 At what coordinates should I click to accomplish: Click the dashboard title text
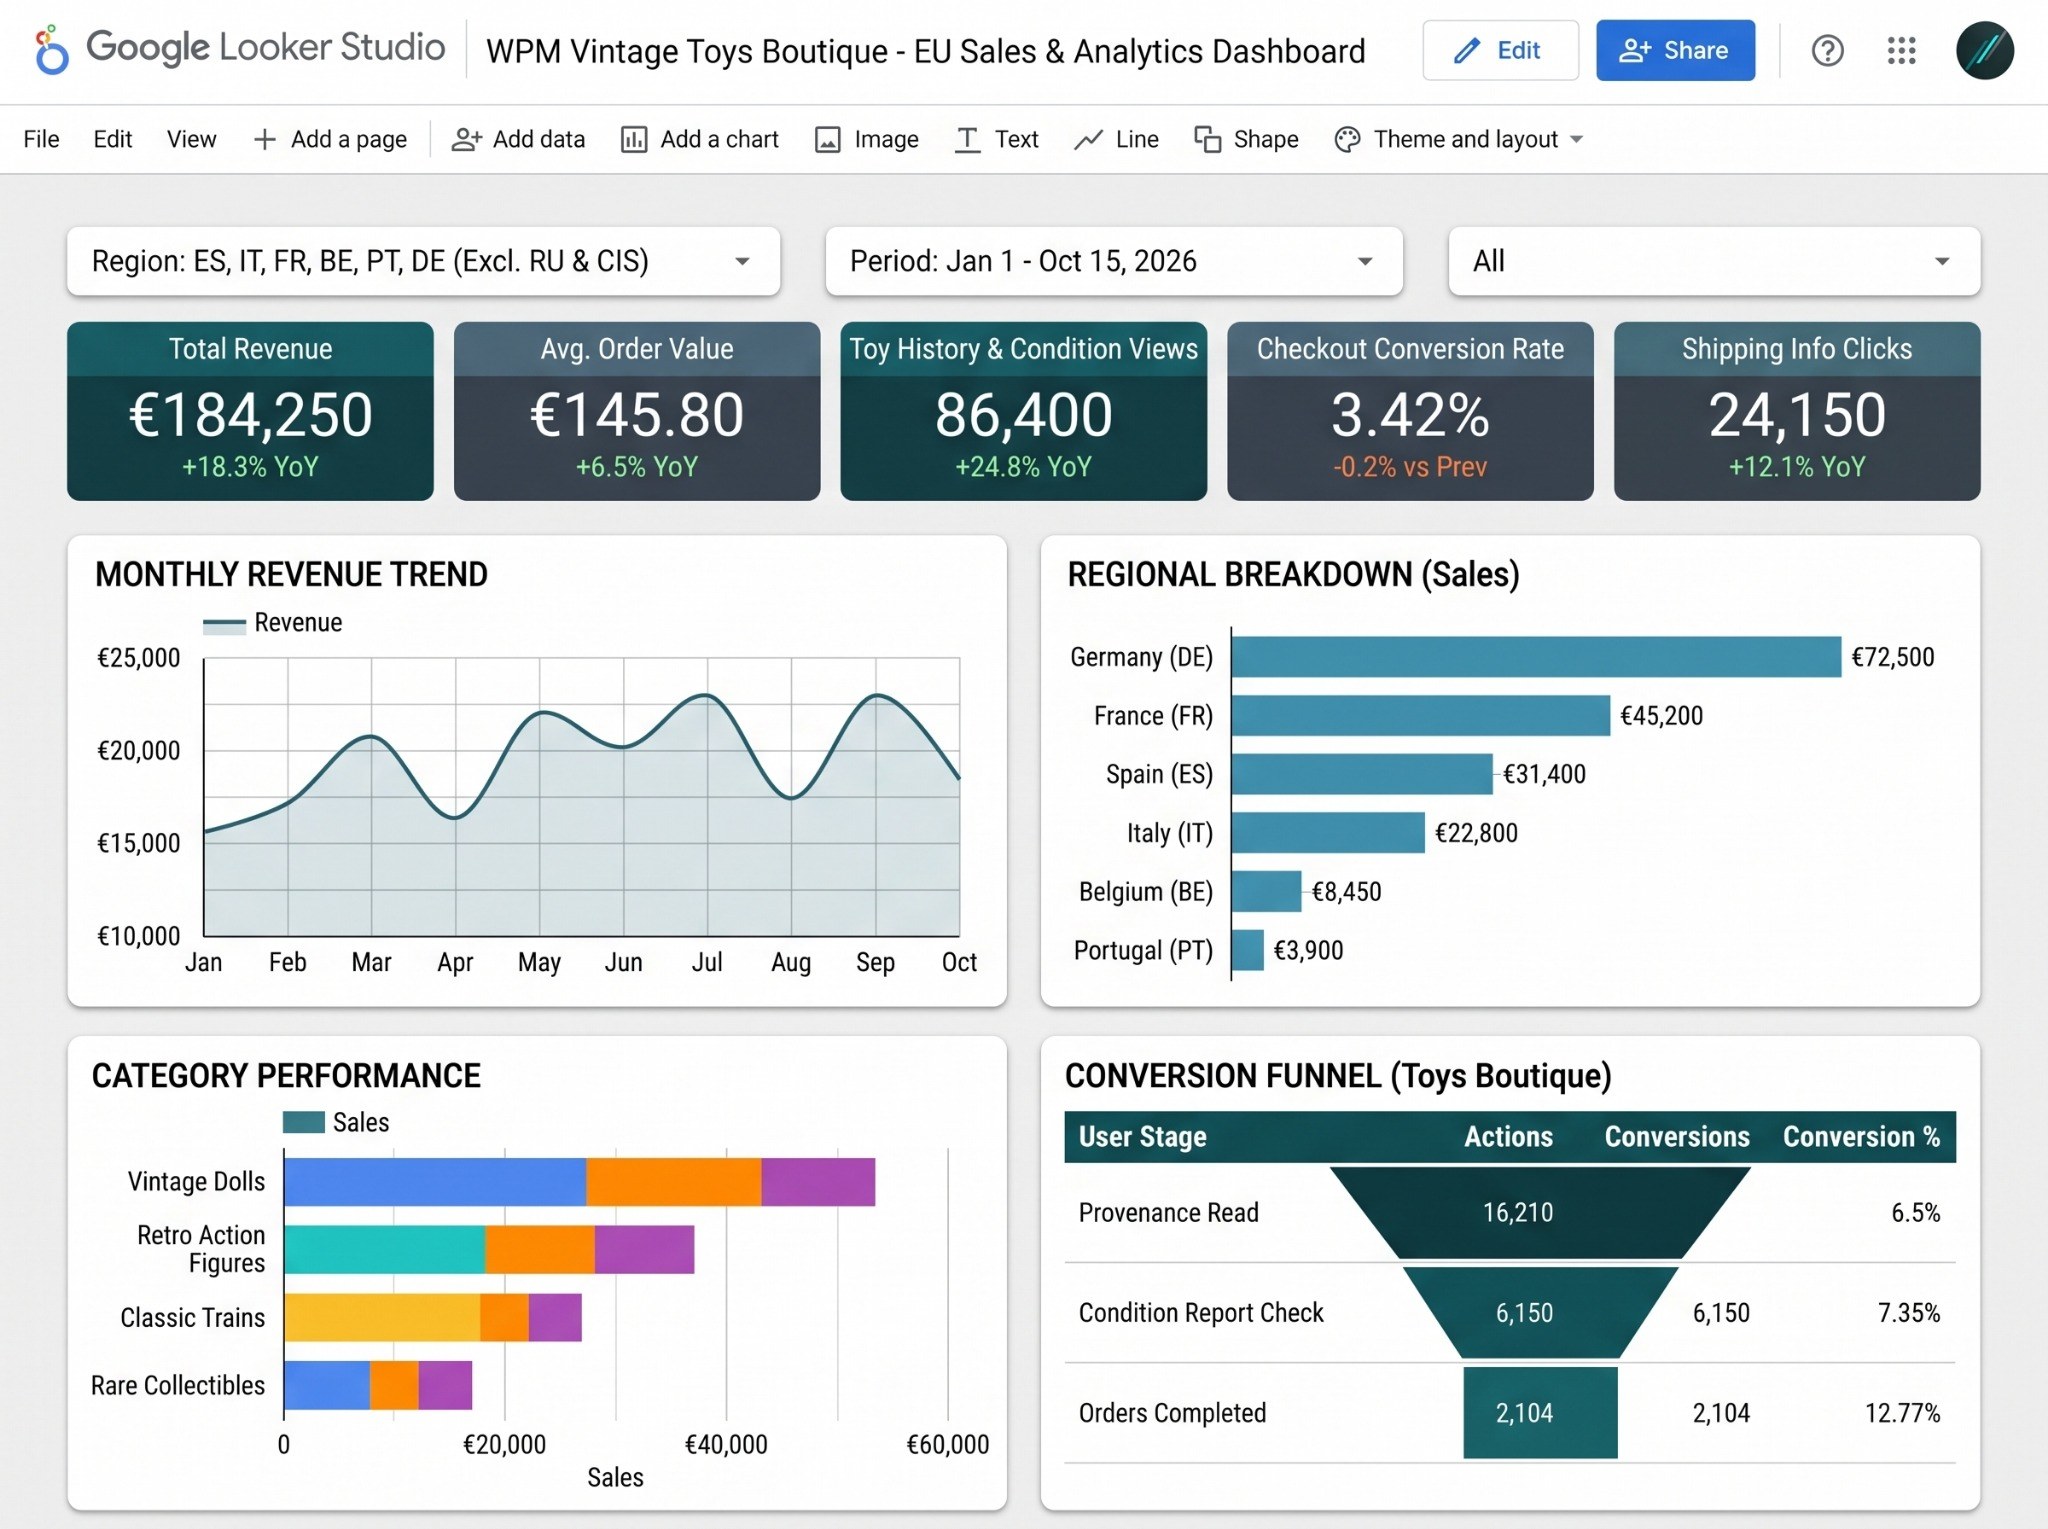pyautogui.click(x=925, y=51)
